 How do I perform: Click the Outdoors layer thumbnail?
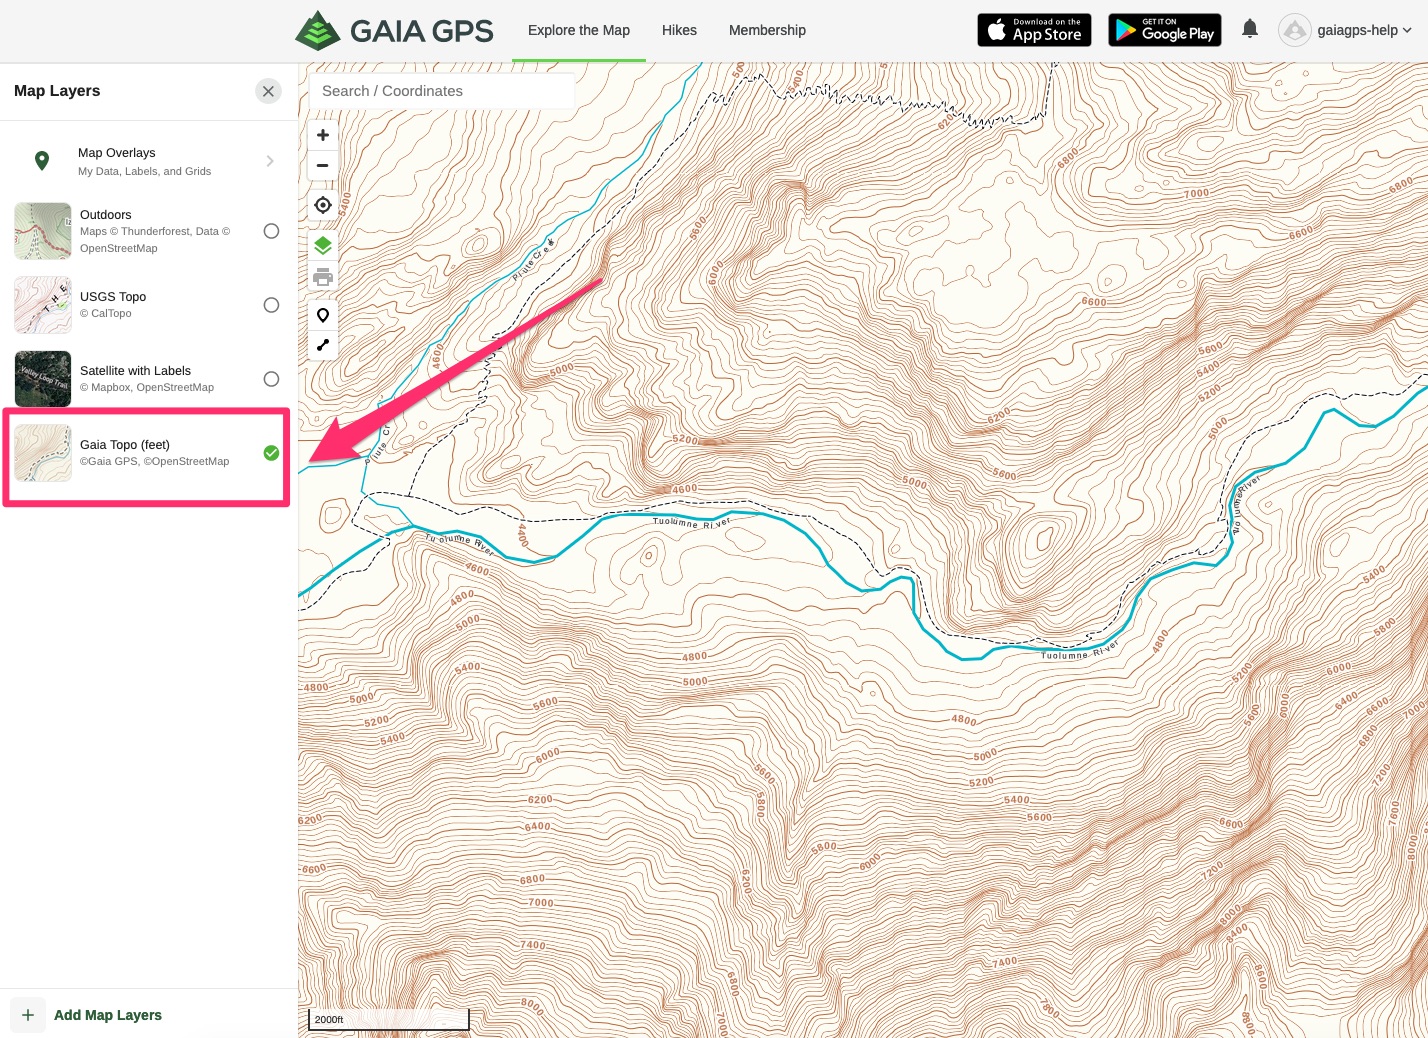tap(43, 231)
